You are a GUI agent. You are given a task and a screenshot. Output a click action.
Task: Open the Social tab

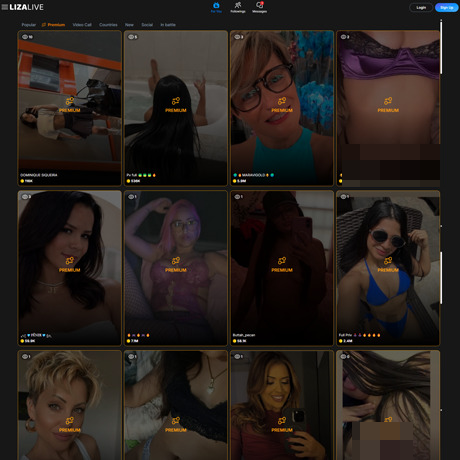tap(147, 25)
